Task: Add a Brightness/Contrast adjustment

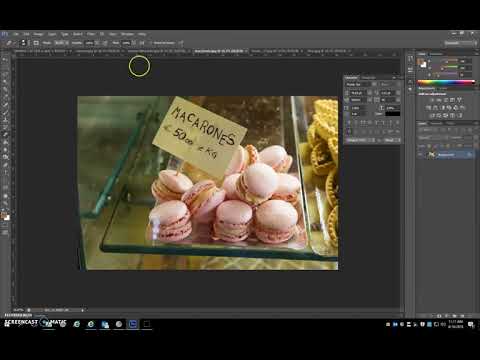Action: (432, 100)
